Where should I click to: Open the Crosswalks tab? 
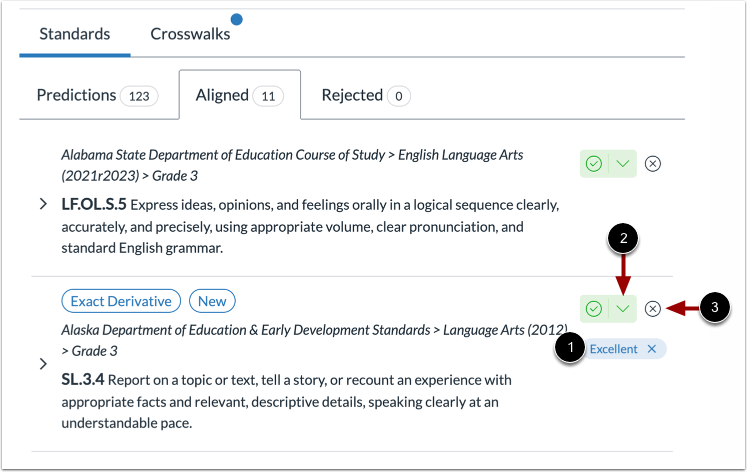(190, 34)
